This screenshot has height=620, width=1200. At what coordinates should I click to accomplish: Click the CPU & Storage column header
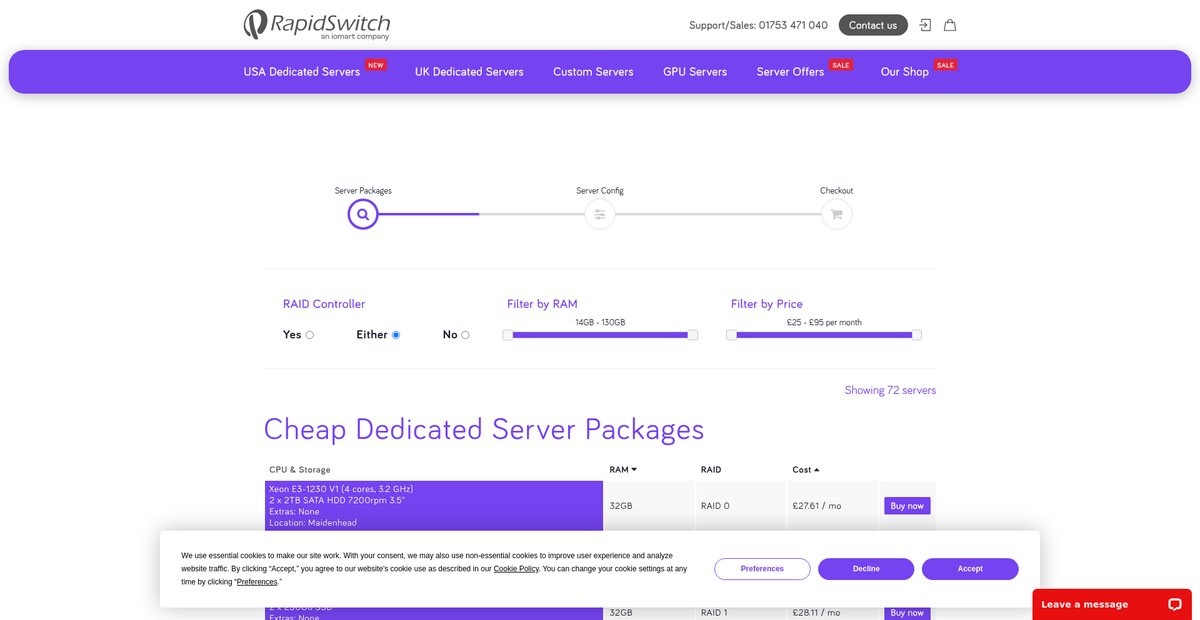[300, 469]
